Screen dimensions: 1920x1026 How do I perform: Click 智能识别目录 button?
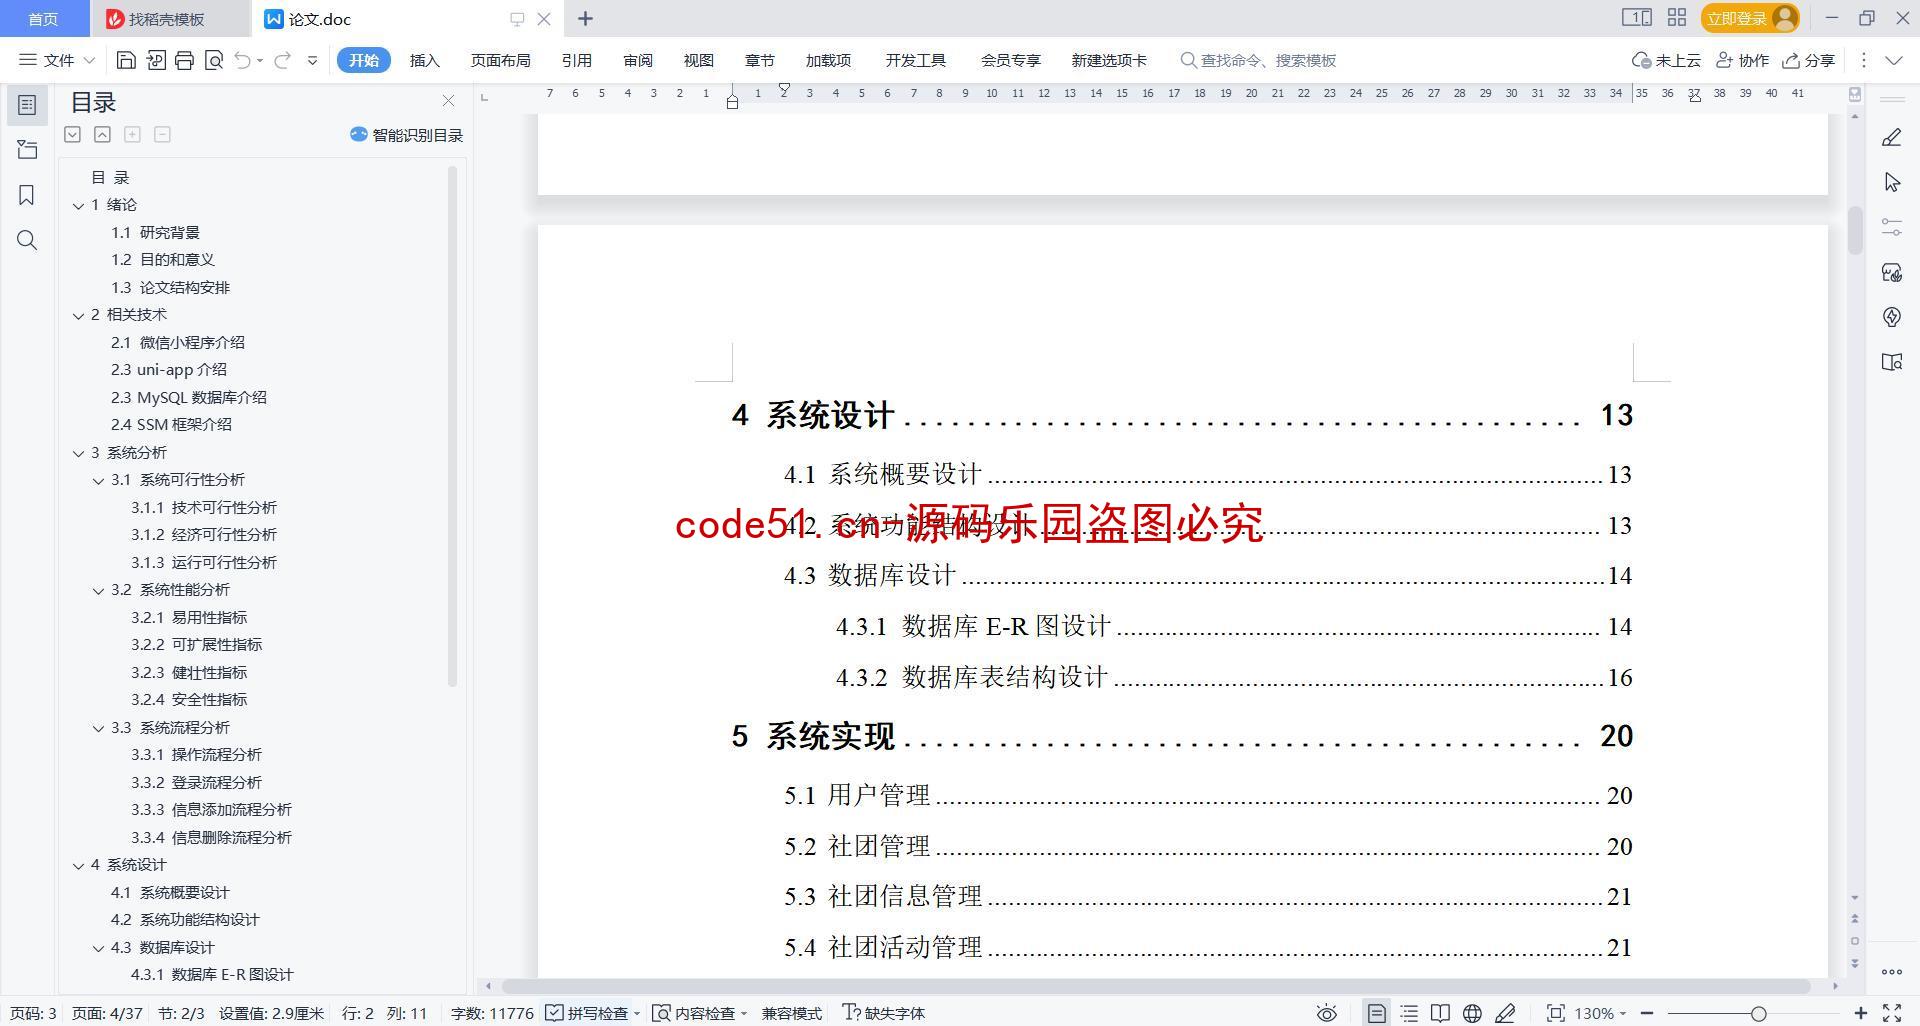coord(407,135)
